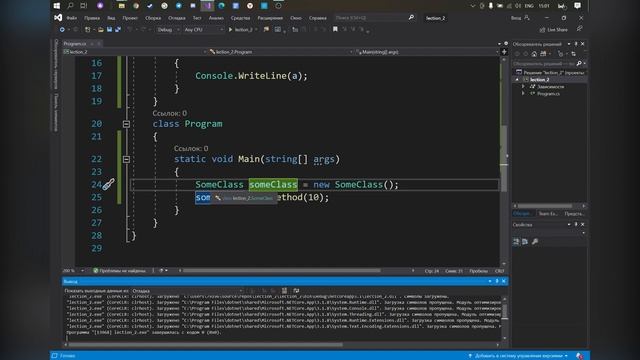This screenshot has width=640, height=360.
Task: Click the clear all output icon
Action: 284,291
